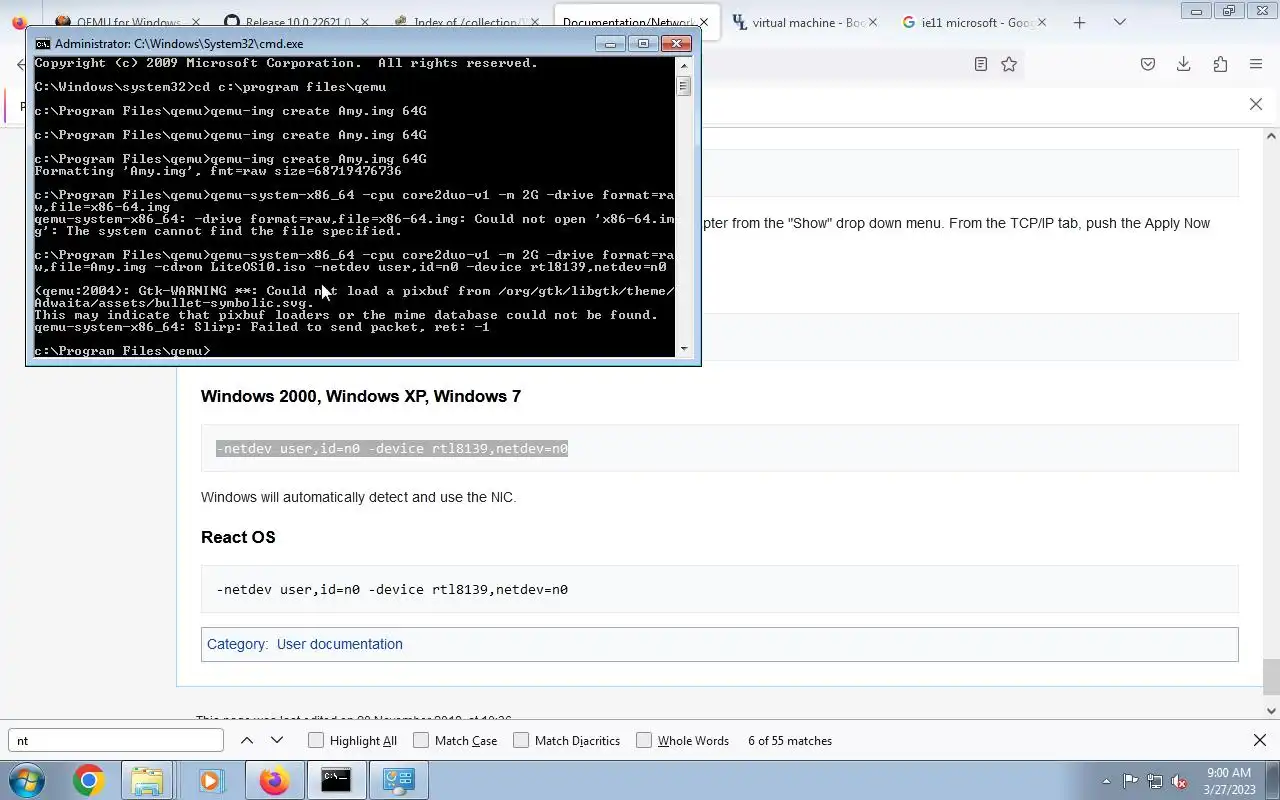
Task: Open Windows Explorer from the taskbar
Action: pos(147,780)
